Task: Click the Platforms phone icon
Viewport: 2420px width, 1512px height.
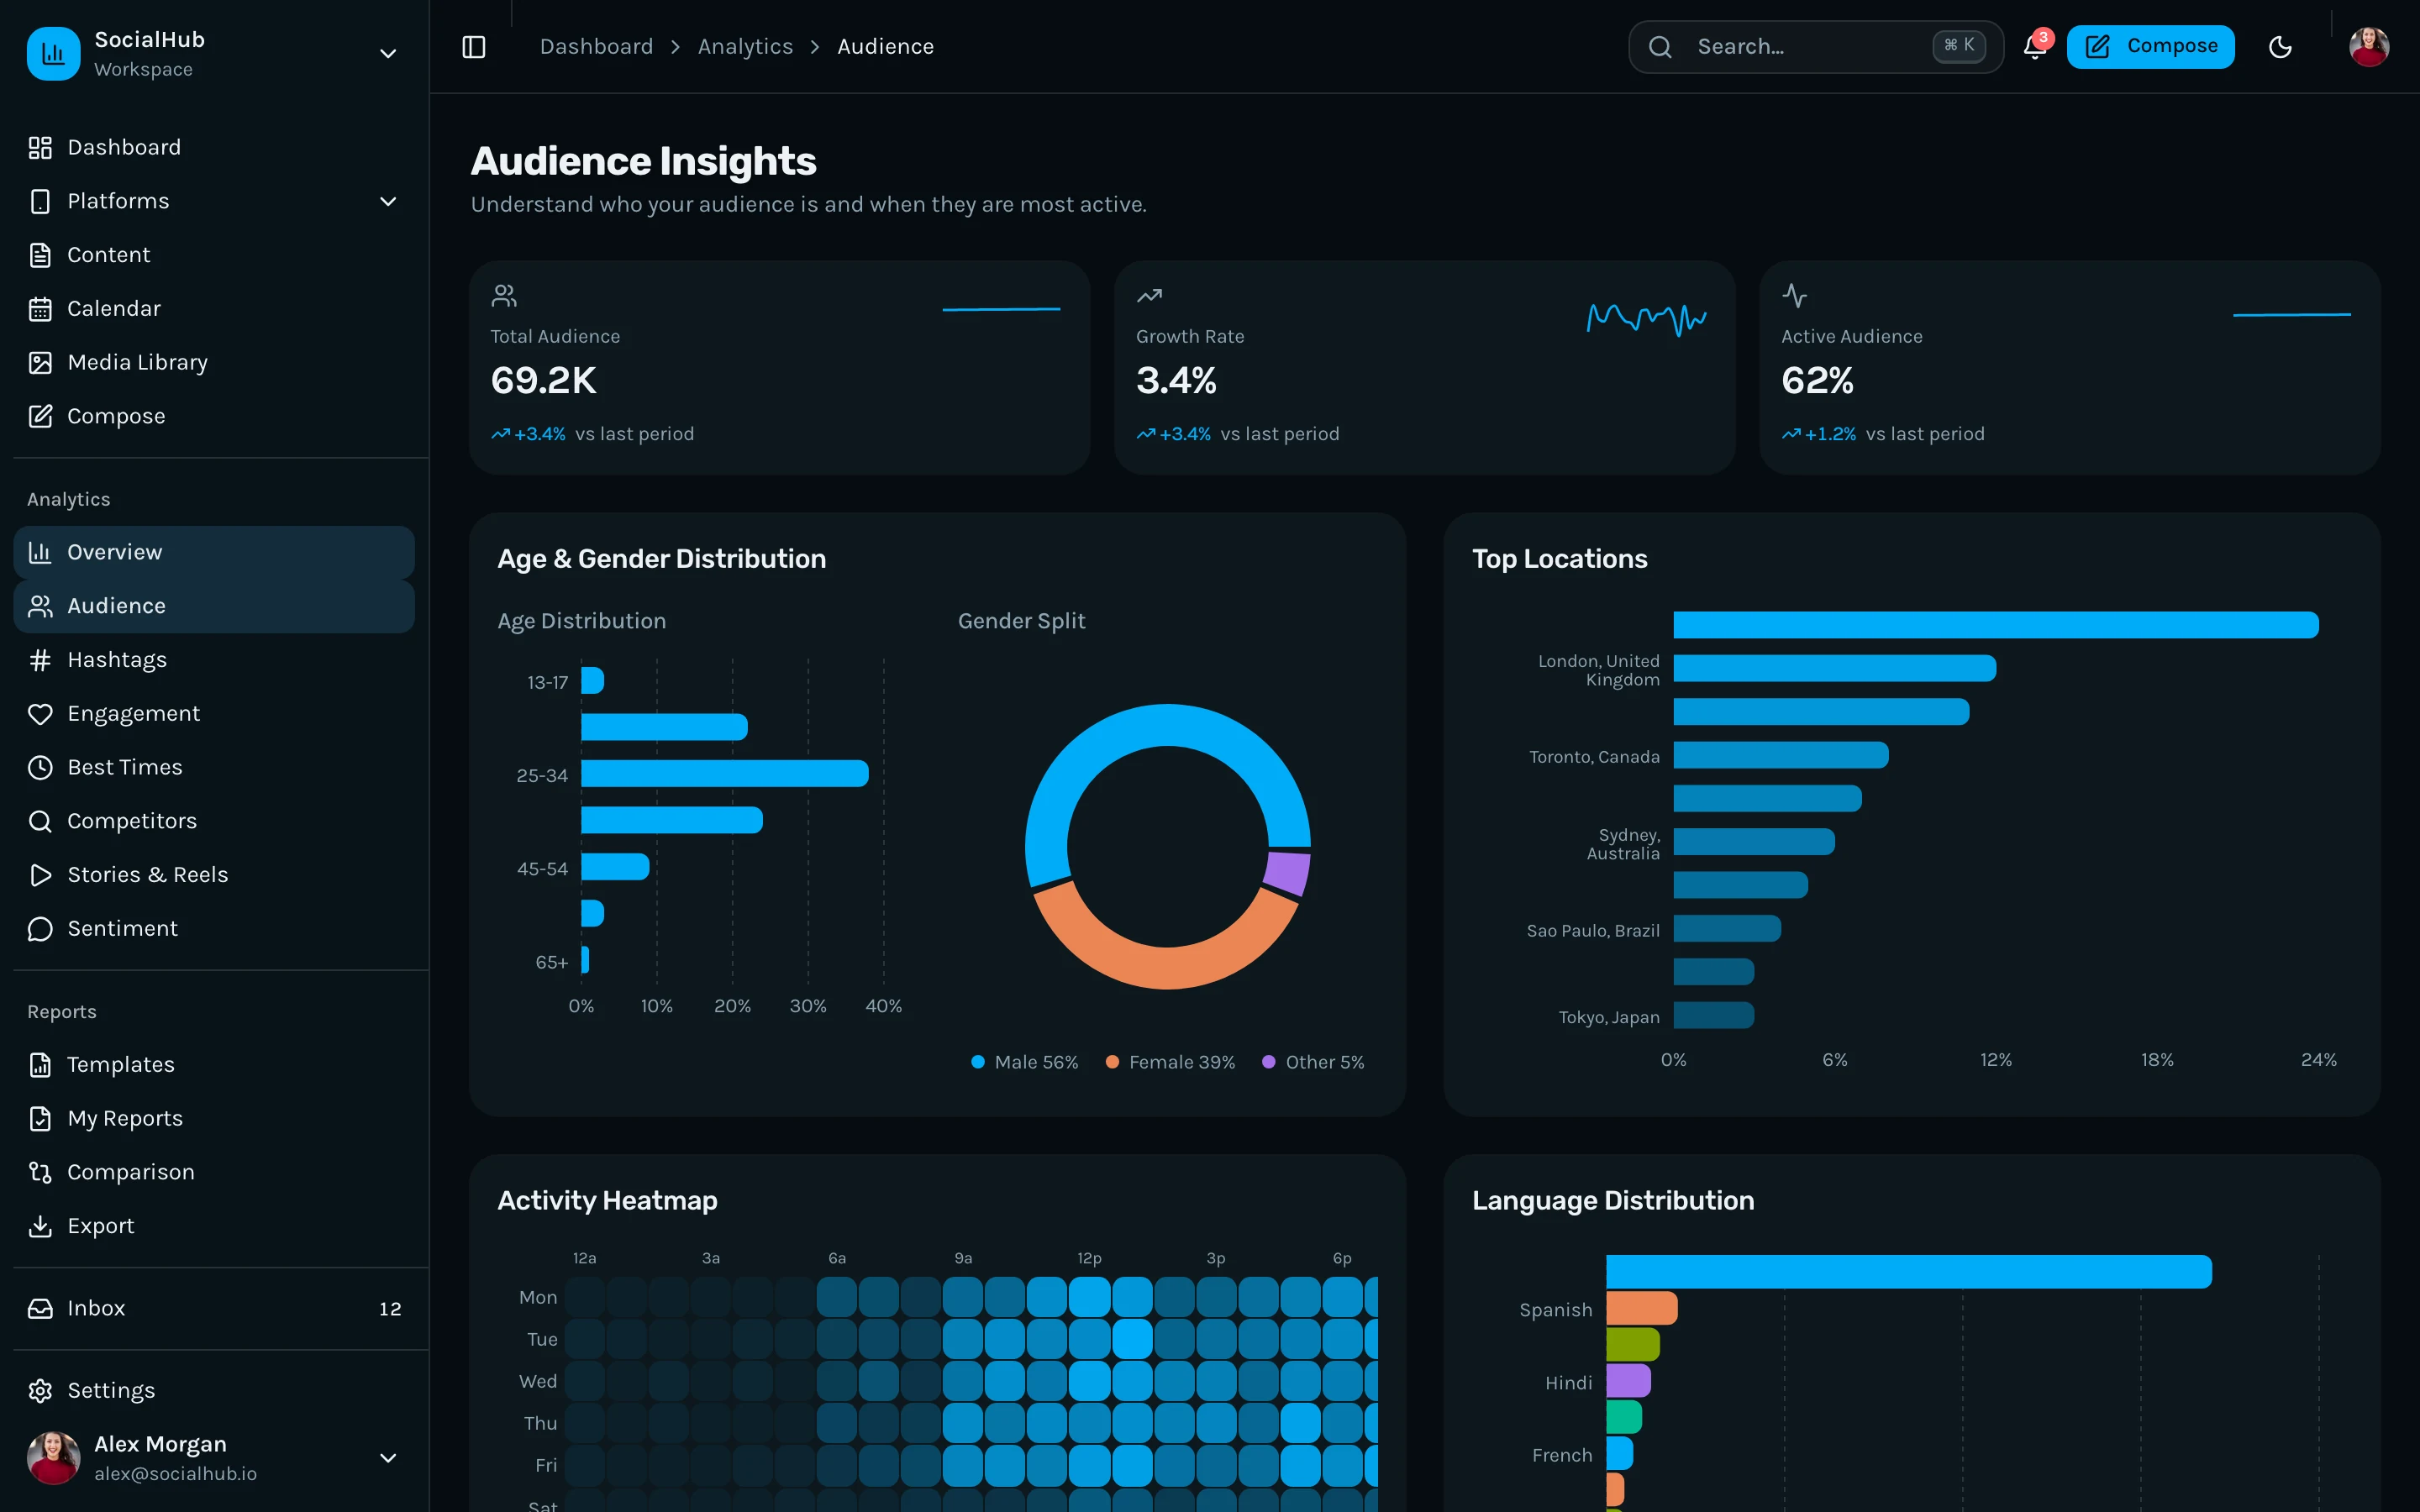Action: pyautogui.click(x=40, y=202)
